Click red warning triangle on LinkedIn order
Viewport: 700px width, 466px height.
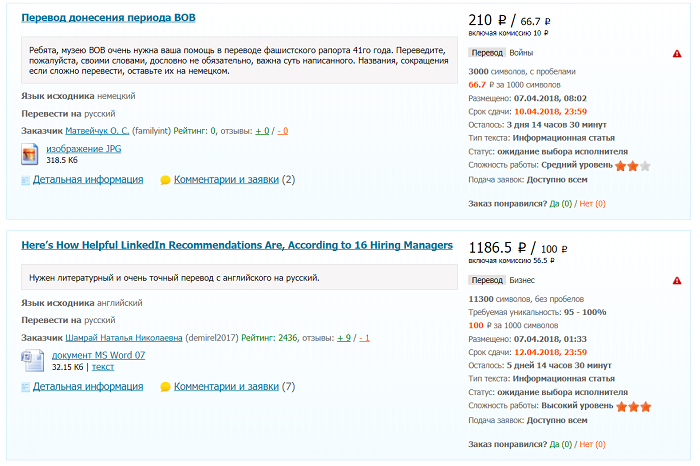coord(677,281)
